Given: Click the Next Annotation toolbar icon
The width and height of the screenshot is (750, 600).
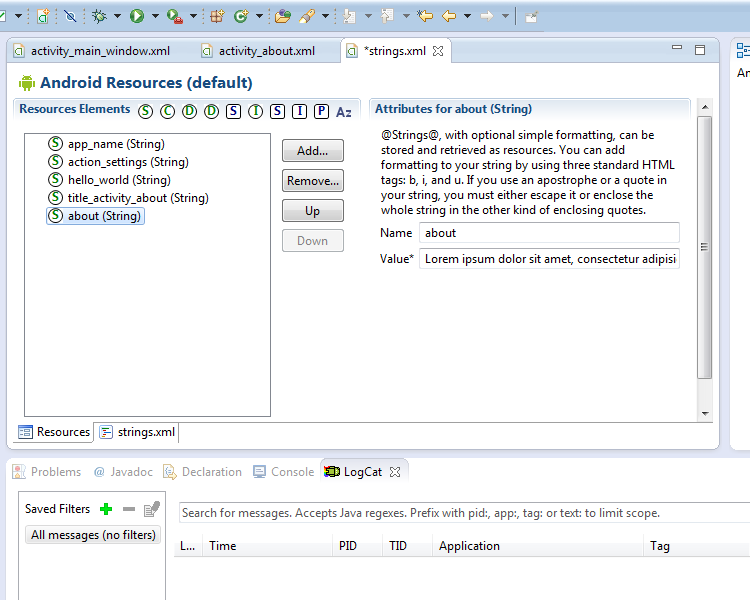Looking at the screenshot, I should click(350, 16).
